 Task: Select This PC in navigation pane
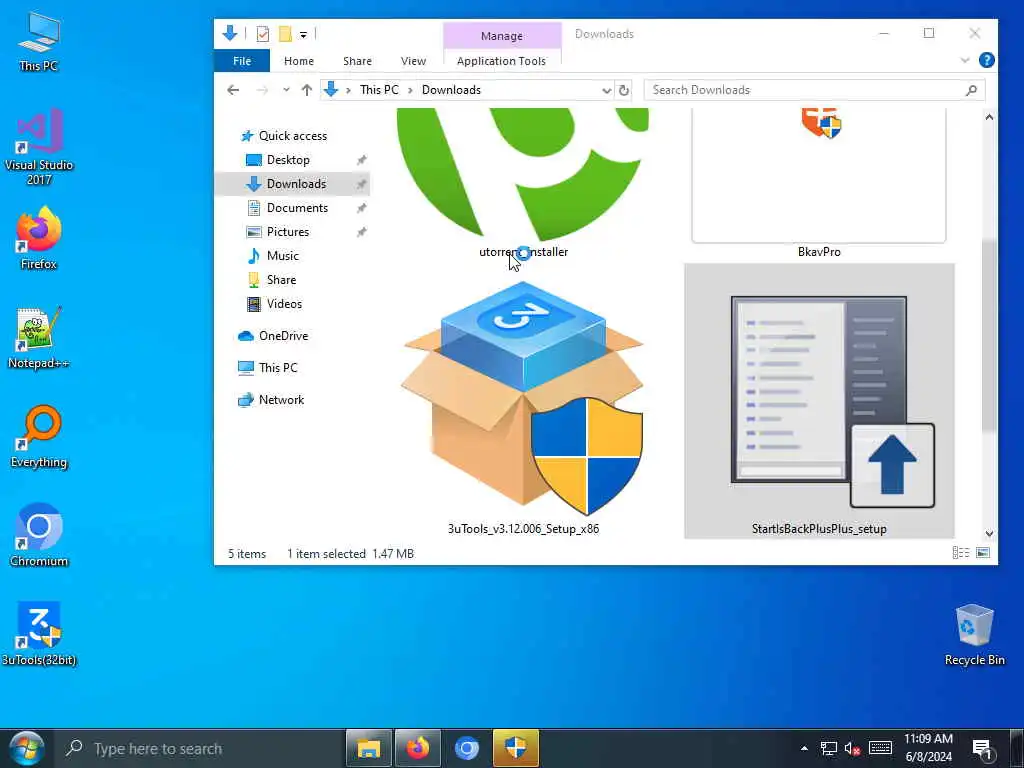(x=278, y=368)
